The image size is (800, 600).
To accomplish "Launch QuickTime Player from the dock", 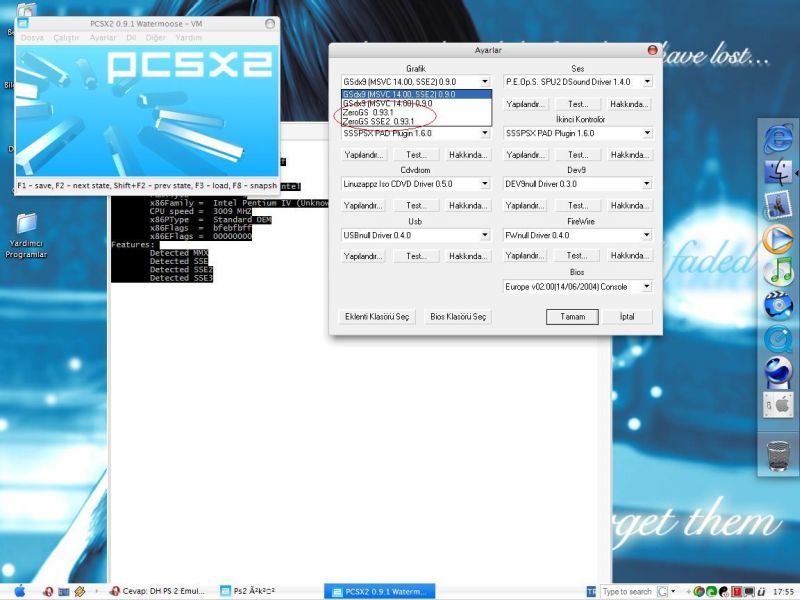I will point(778,339).
